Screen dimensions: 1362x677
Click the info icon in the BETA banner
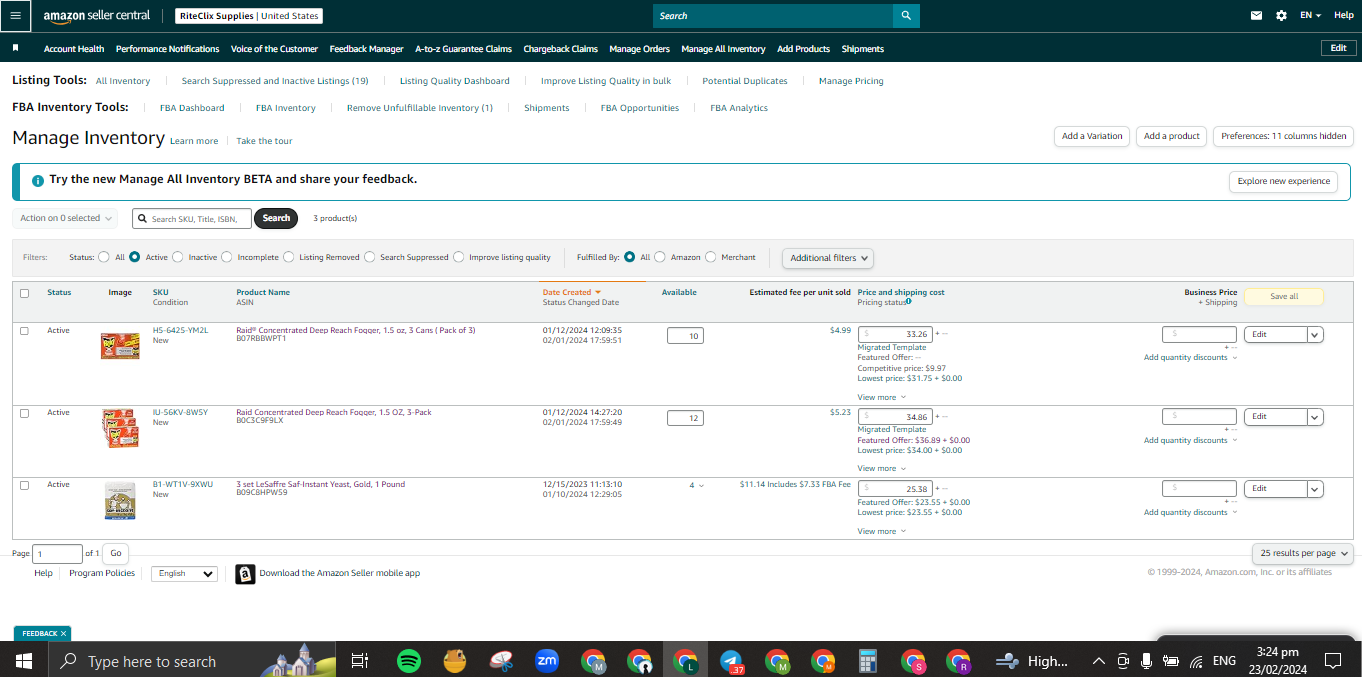coord(37,181)
